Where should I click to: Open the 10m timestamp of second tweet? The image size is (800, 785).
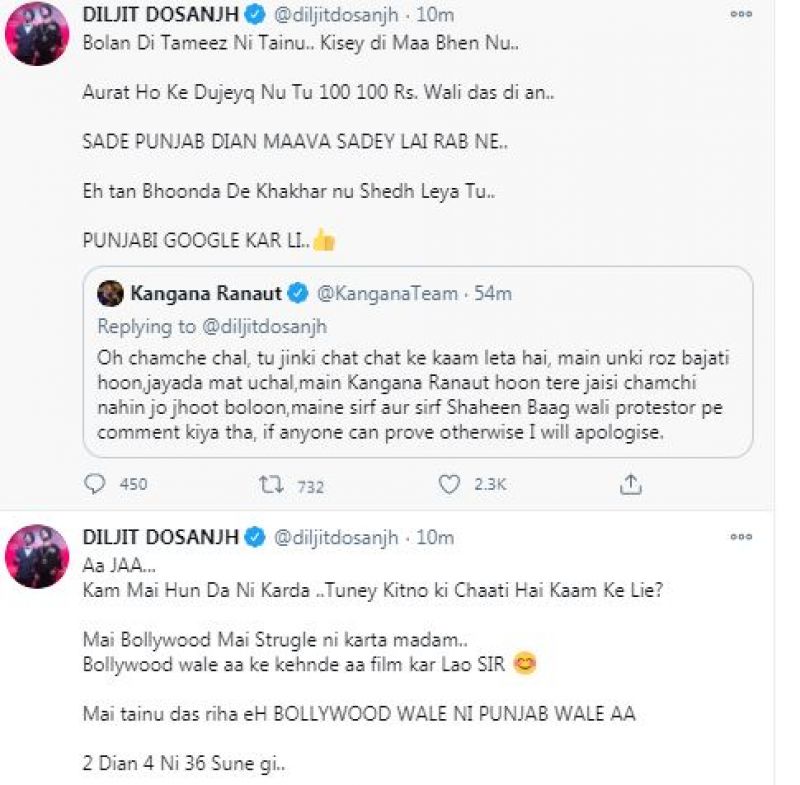coord(435,537)
